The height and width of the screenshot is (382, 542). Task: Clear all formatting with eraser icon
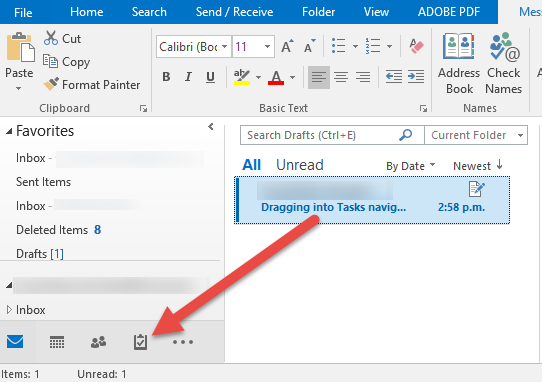(x=416, y=46)
